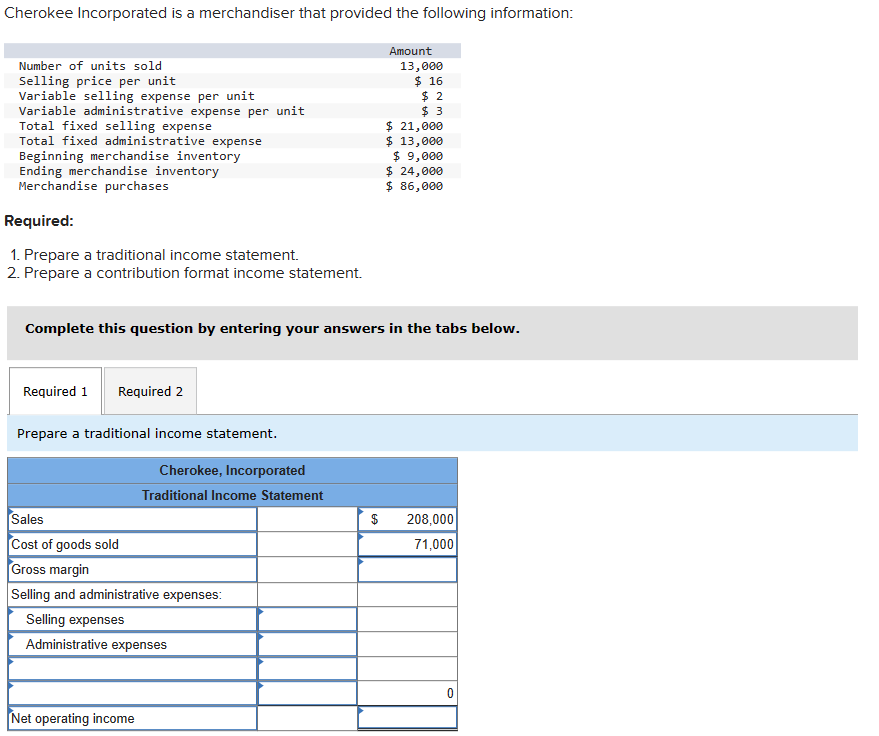The width and height of the screenshot is (879, 736).
Task: Open the blank label dropdown below Administrative expenses
Action: pos(133,669)
